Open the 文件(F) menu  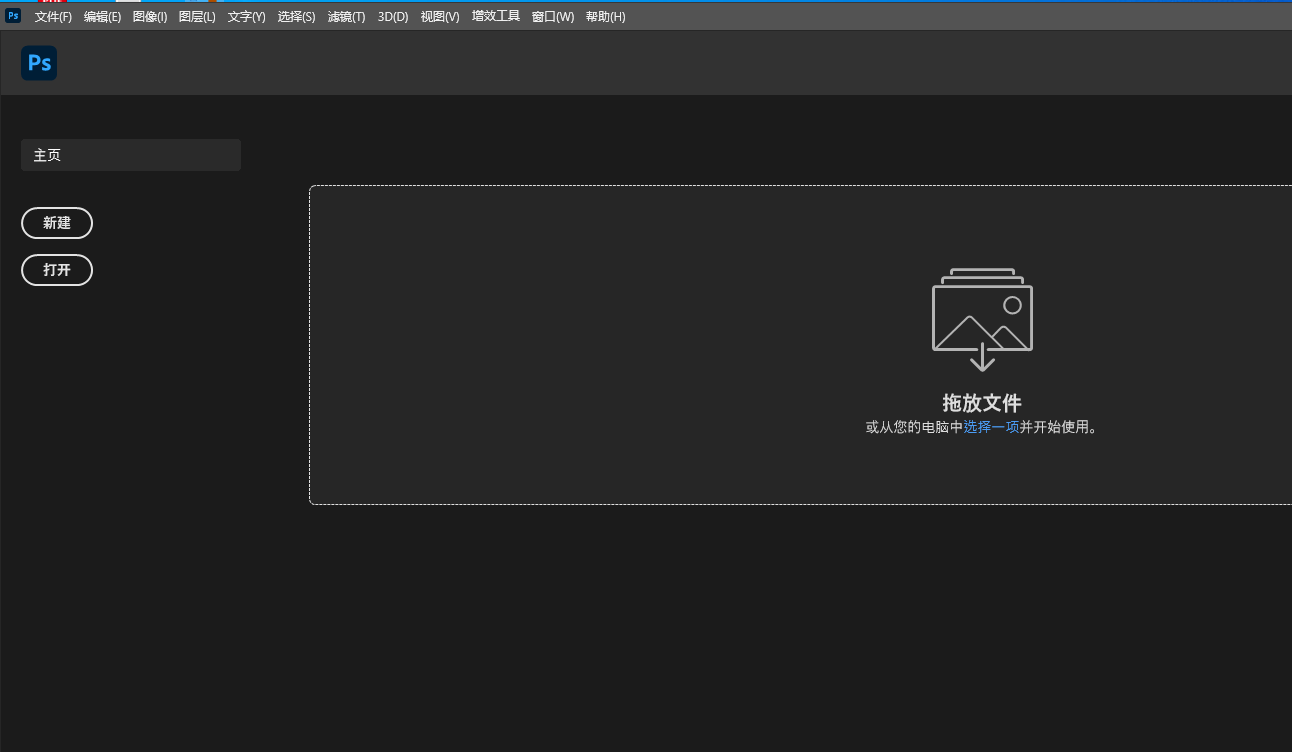(53, 17)
